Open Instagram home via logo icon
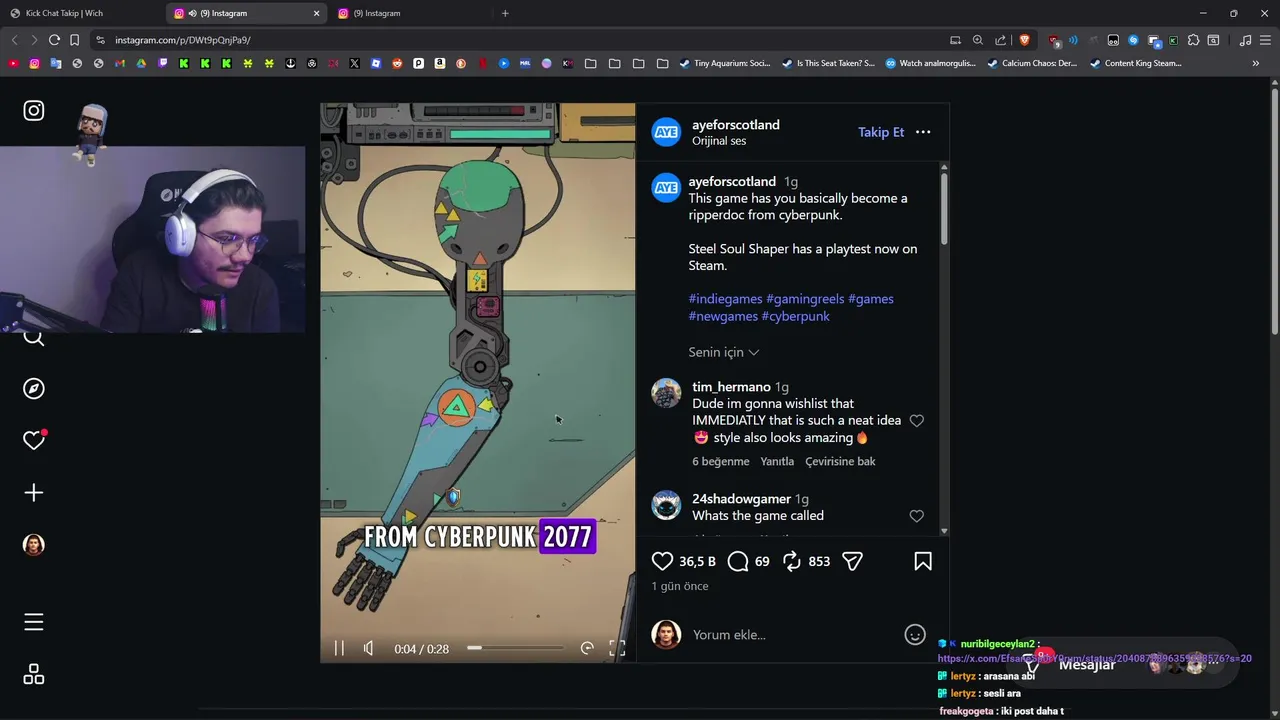Screen dimensions: 1280x720 [x=34, y=111]
